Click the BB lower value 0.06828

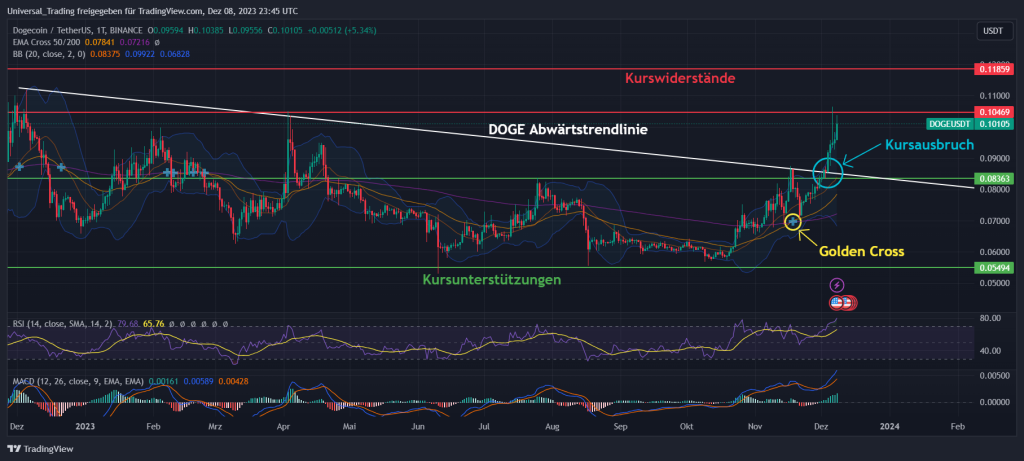[174, 54]
